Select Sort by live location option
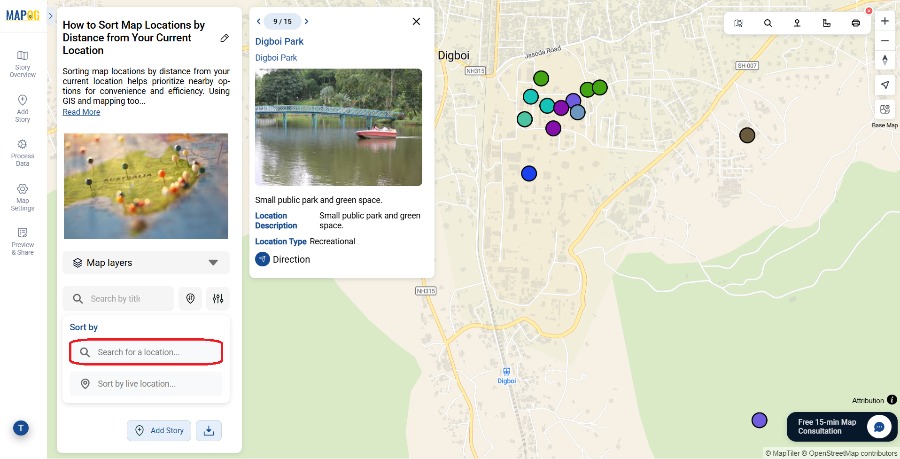The image size is (900, 459). 146,384
